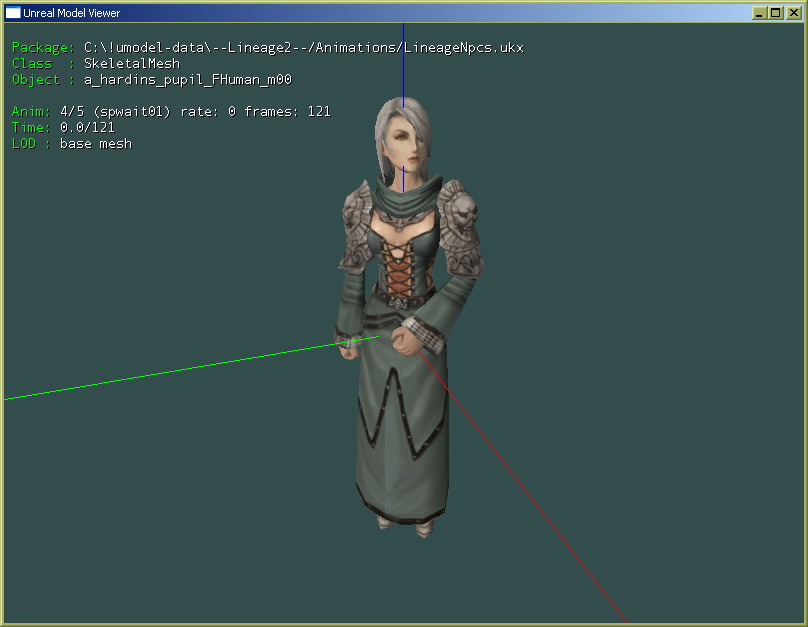The height and width of the screenshot is (627, 808).
Task: Click the 'Class' green label
Action: (x=32, y=63)
